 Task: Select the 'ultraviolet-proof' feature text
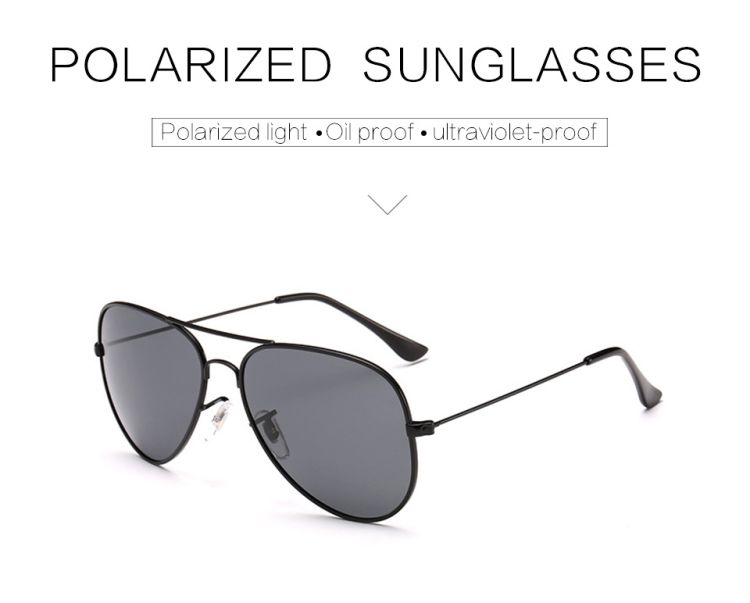point(515,132)
